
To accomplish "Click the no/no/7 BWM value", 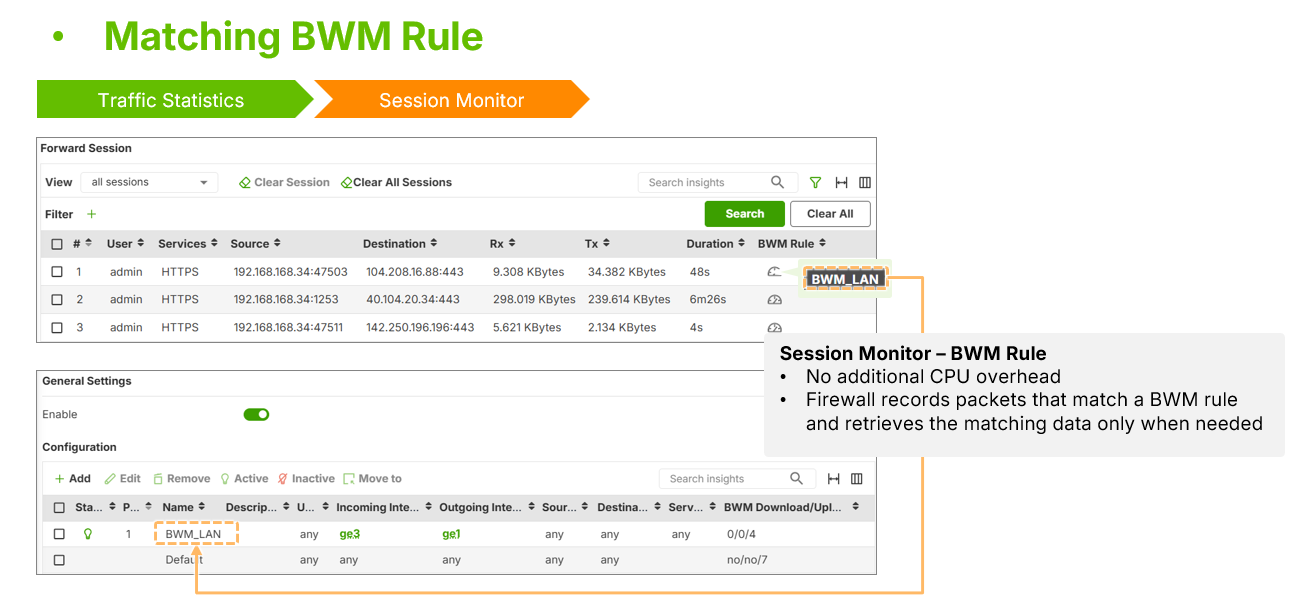I will click(748, 561).
